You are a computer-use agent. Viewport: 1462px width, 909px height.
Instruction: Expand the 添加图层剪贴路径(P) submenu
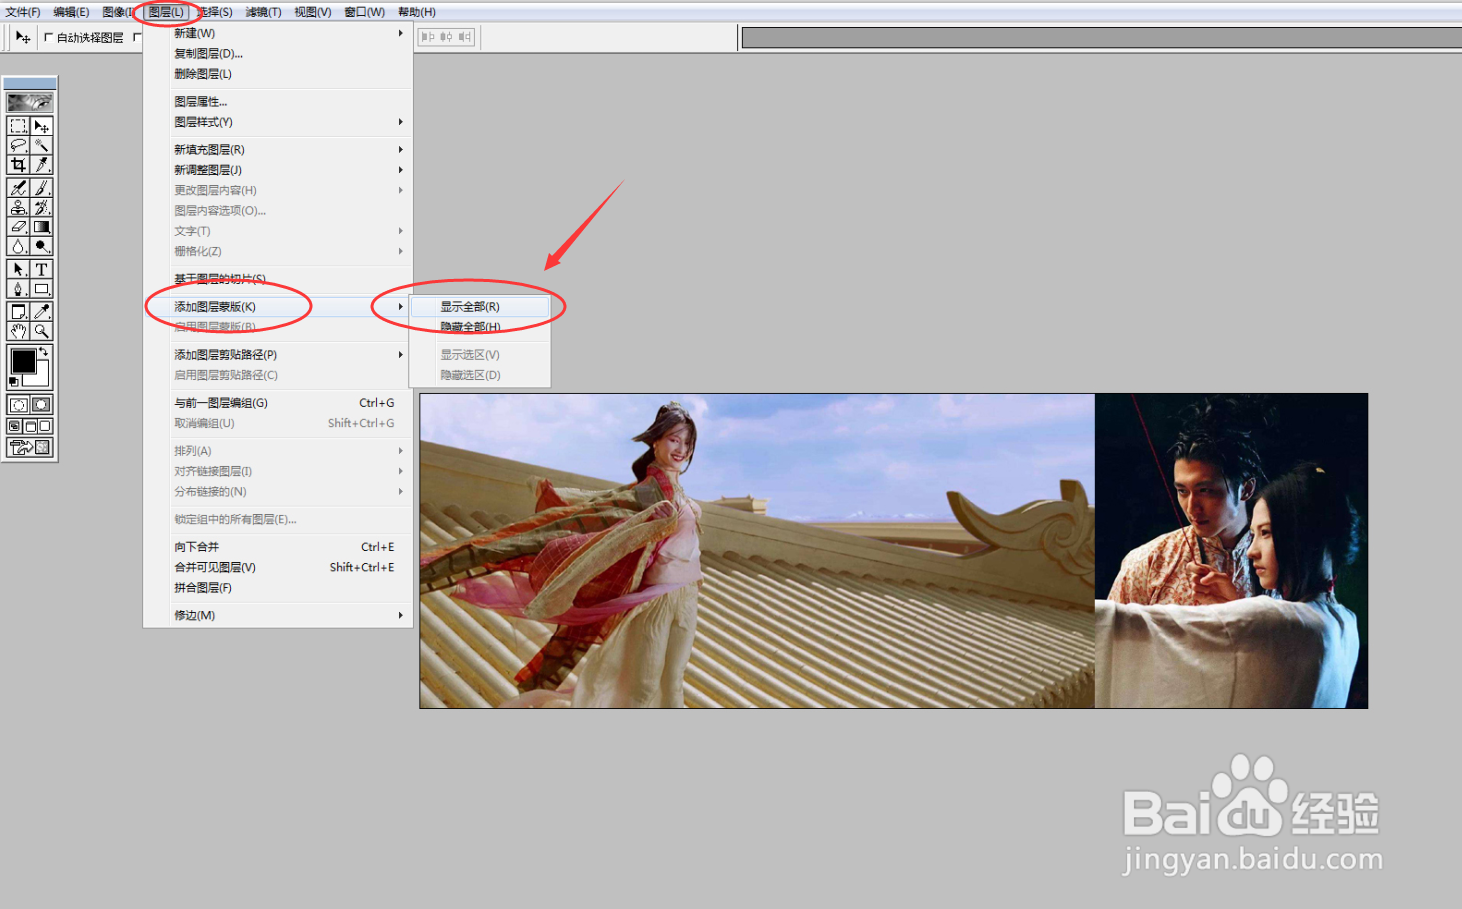point(278,355)
